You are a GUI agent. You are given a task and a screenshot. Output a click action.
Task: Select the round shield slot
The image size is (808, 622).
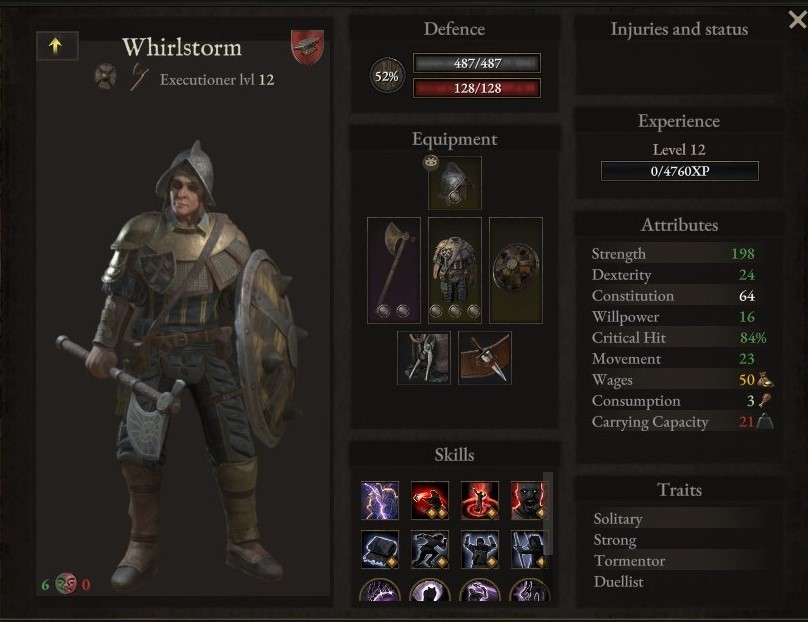(515, 270)
